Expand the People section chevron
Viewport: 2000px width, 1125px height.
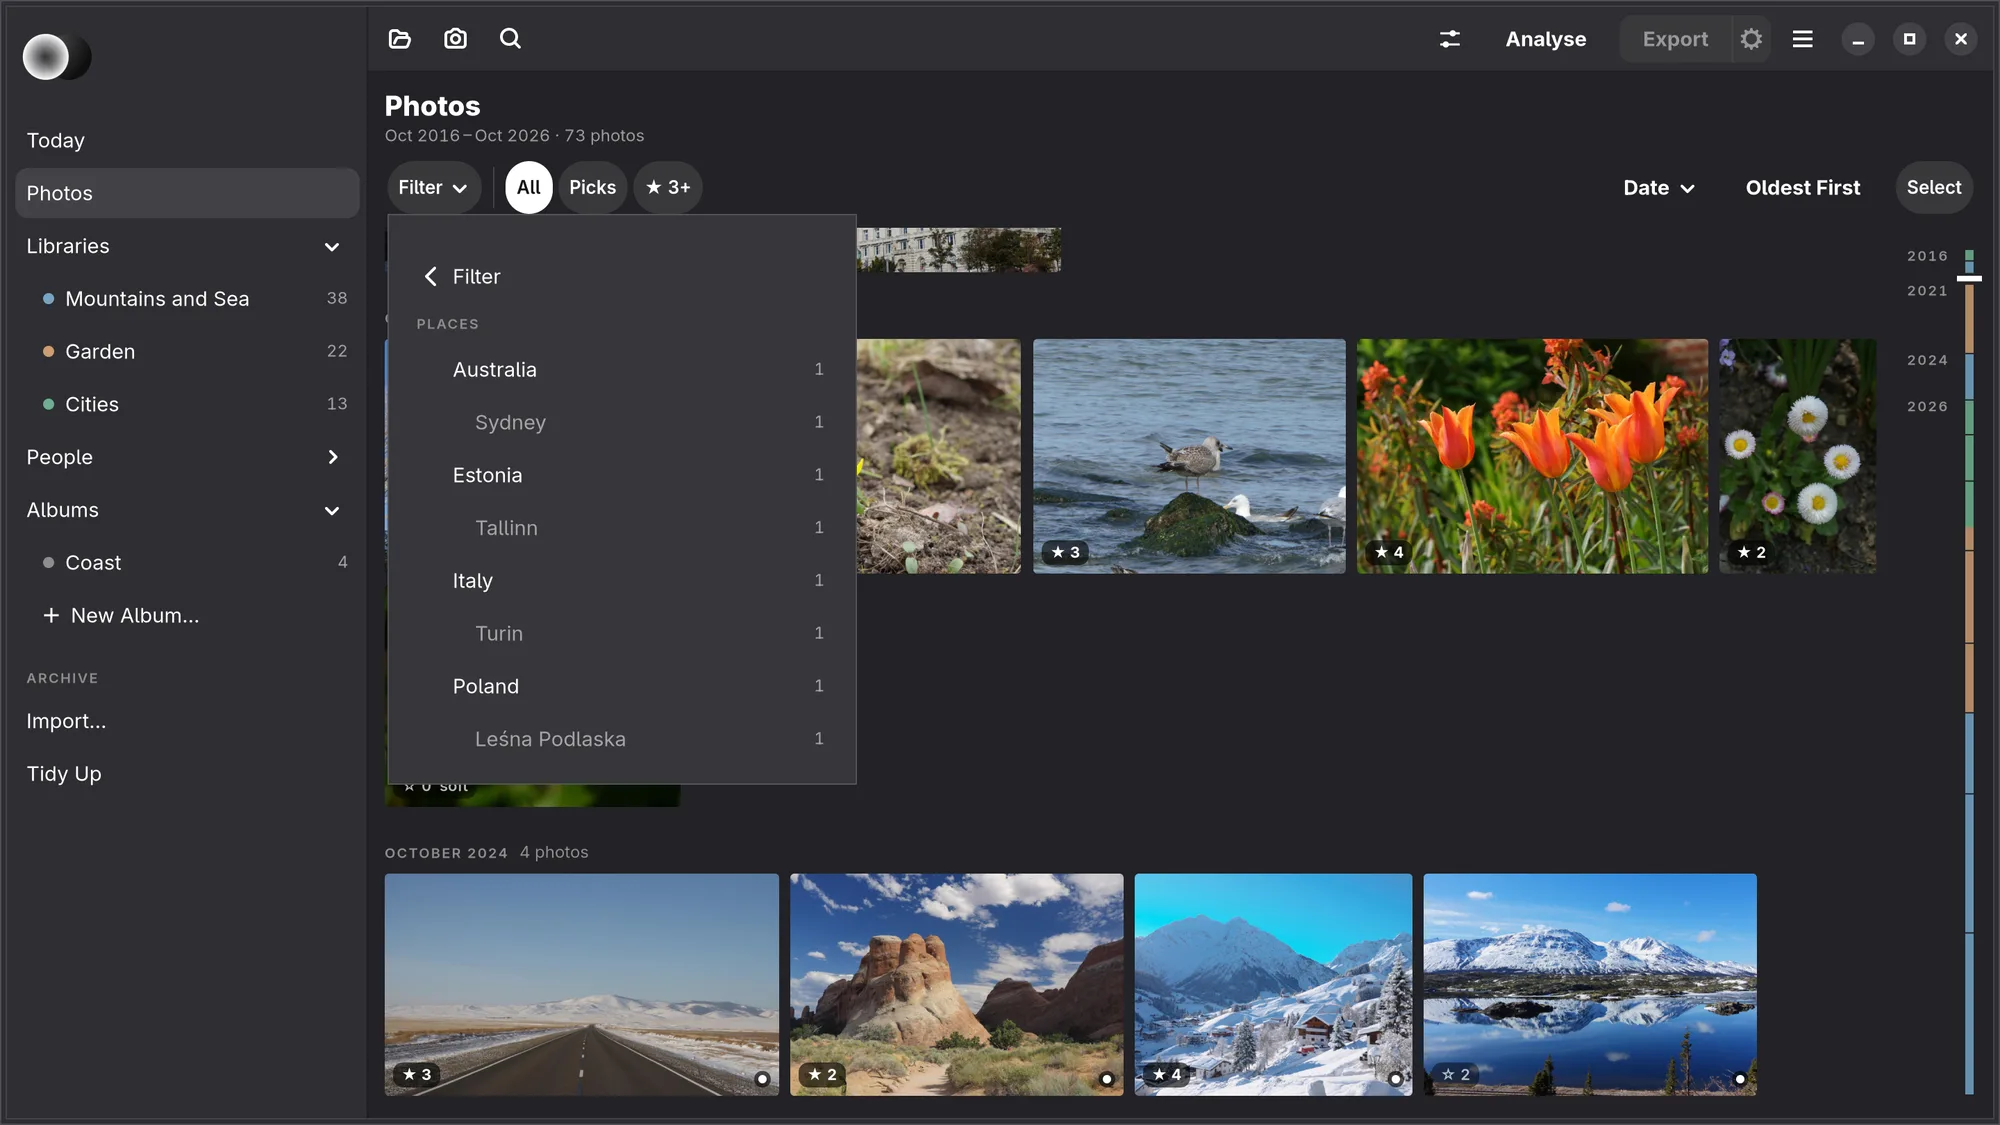point(332,457)
